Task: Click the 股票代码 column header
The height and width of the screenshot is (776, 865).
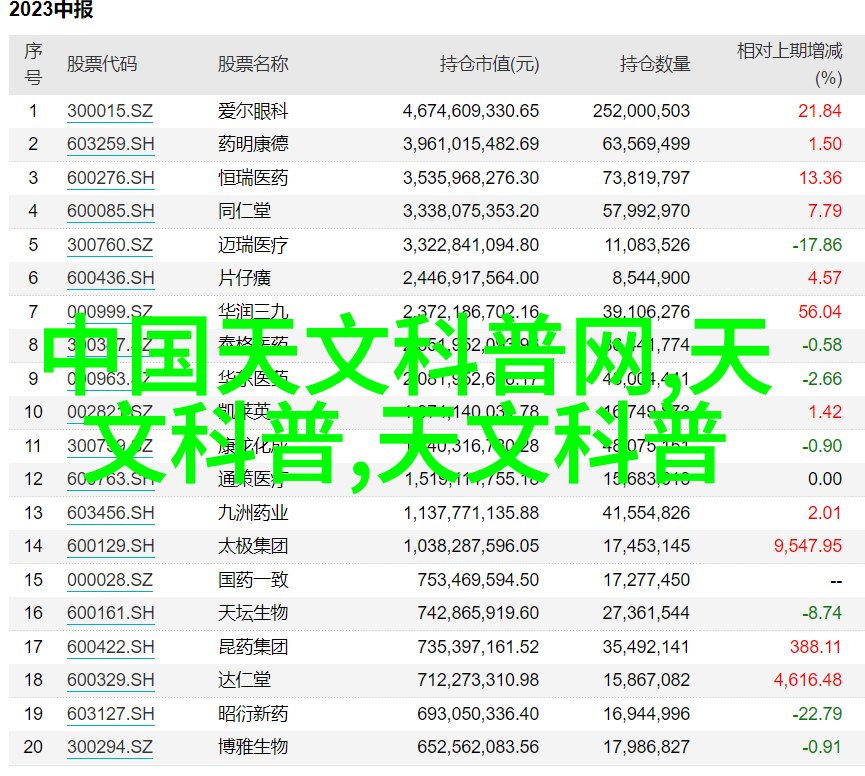Action: (x=102, y=64)
